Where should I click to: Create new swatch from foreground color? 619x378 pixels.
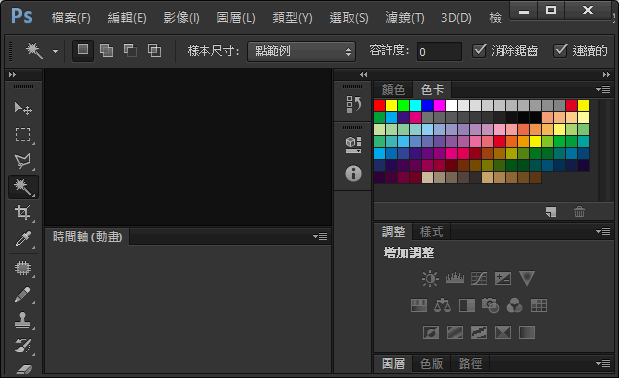point(551,212)
